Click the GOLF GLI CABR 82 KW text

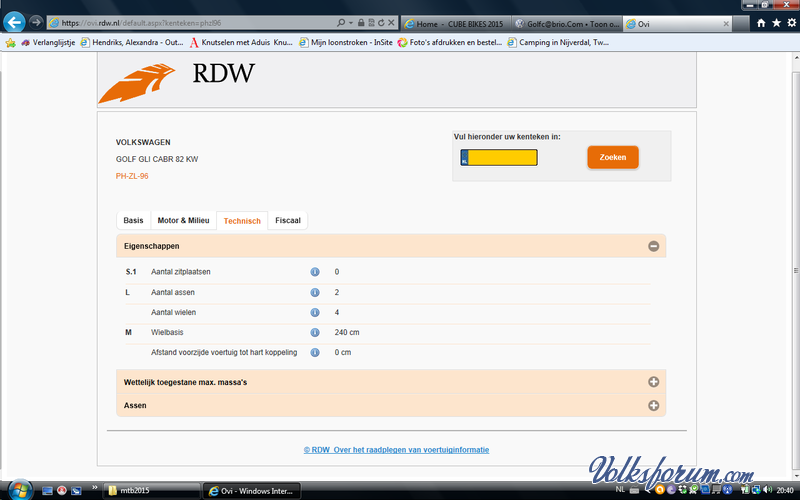pyautogui.click(x=157, y=159)
